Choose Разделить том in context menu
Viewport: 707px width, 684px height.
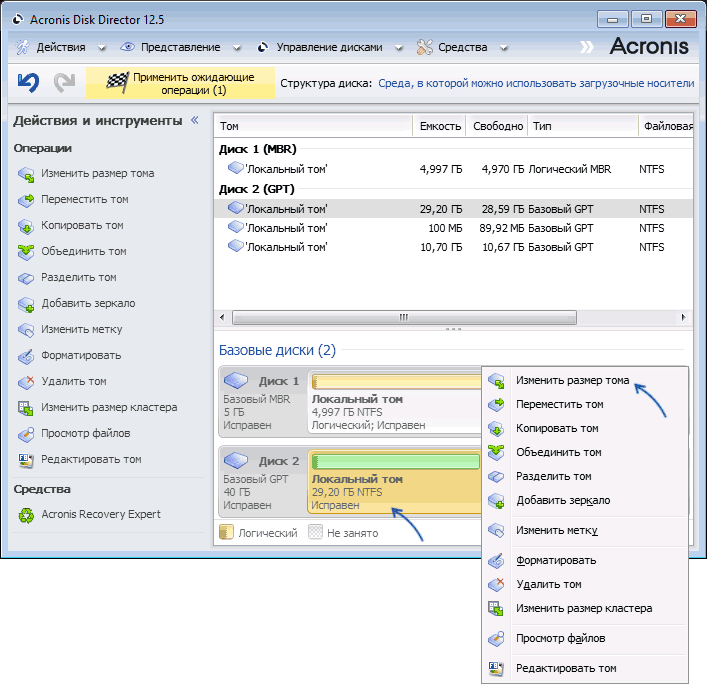coord(585,477)
